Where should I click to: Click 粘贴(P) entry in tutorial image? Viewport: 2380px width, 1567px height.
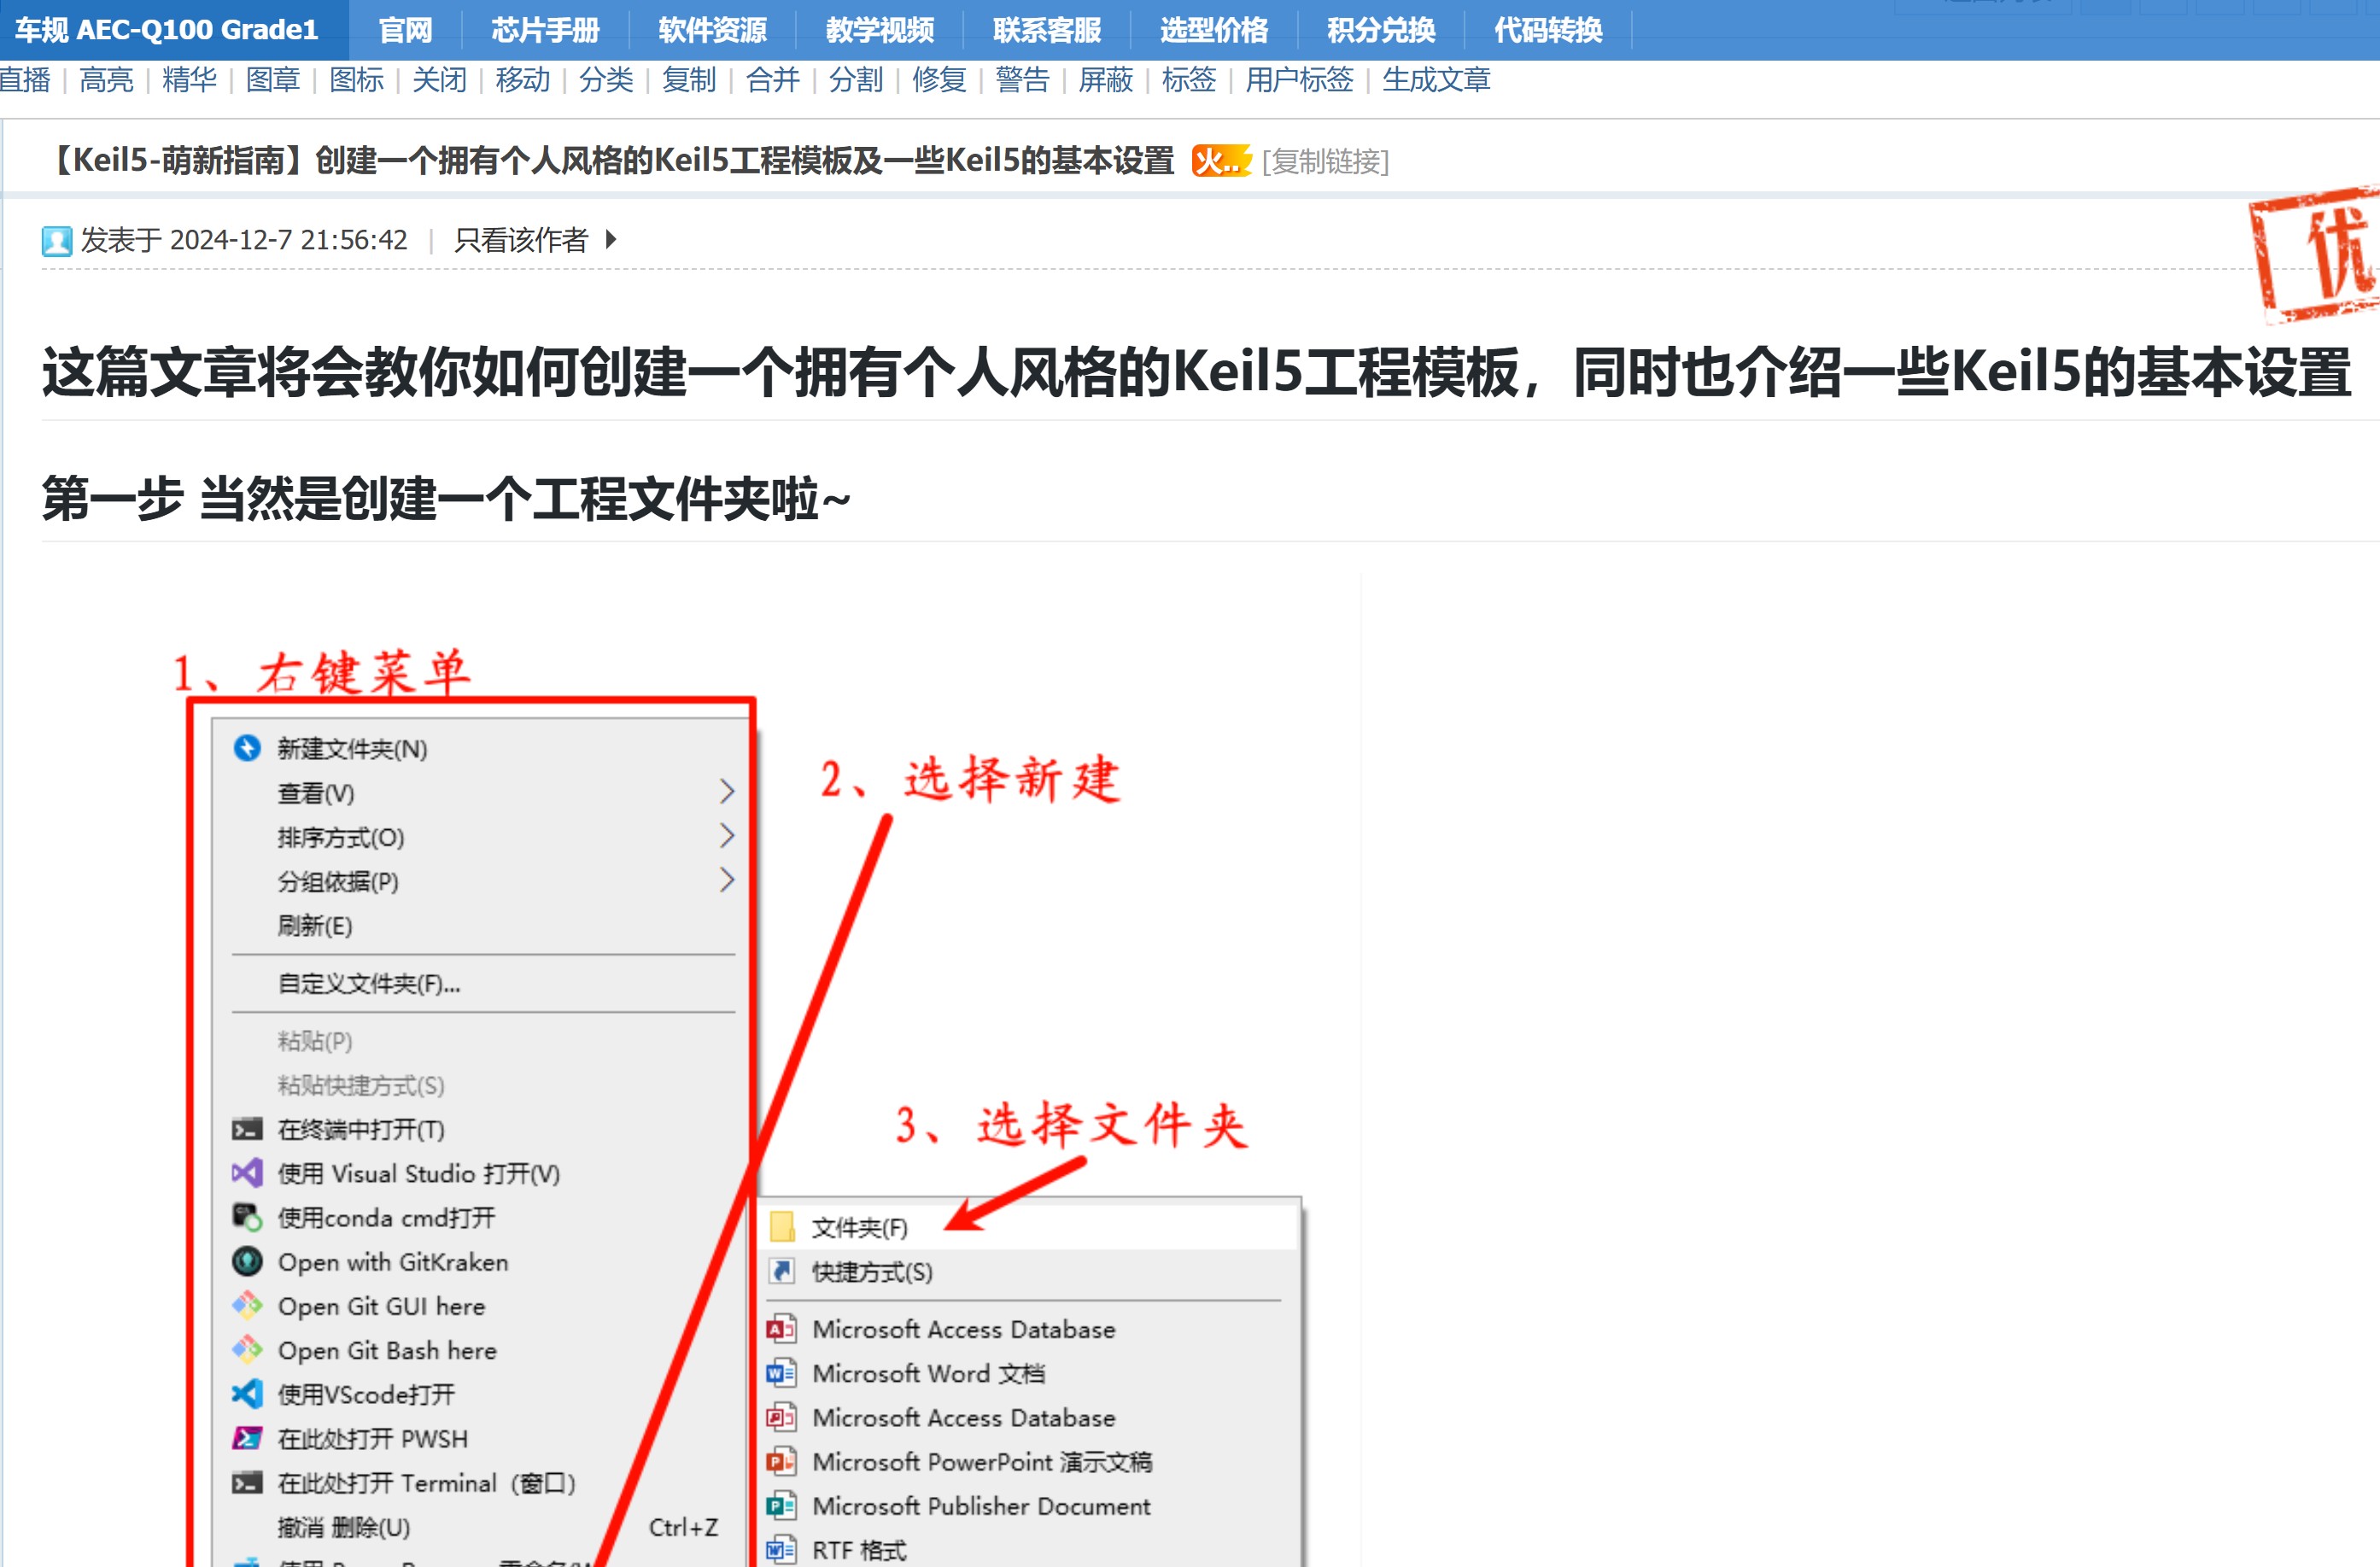coord(315,1041)
